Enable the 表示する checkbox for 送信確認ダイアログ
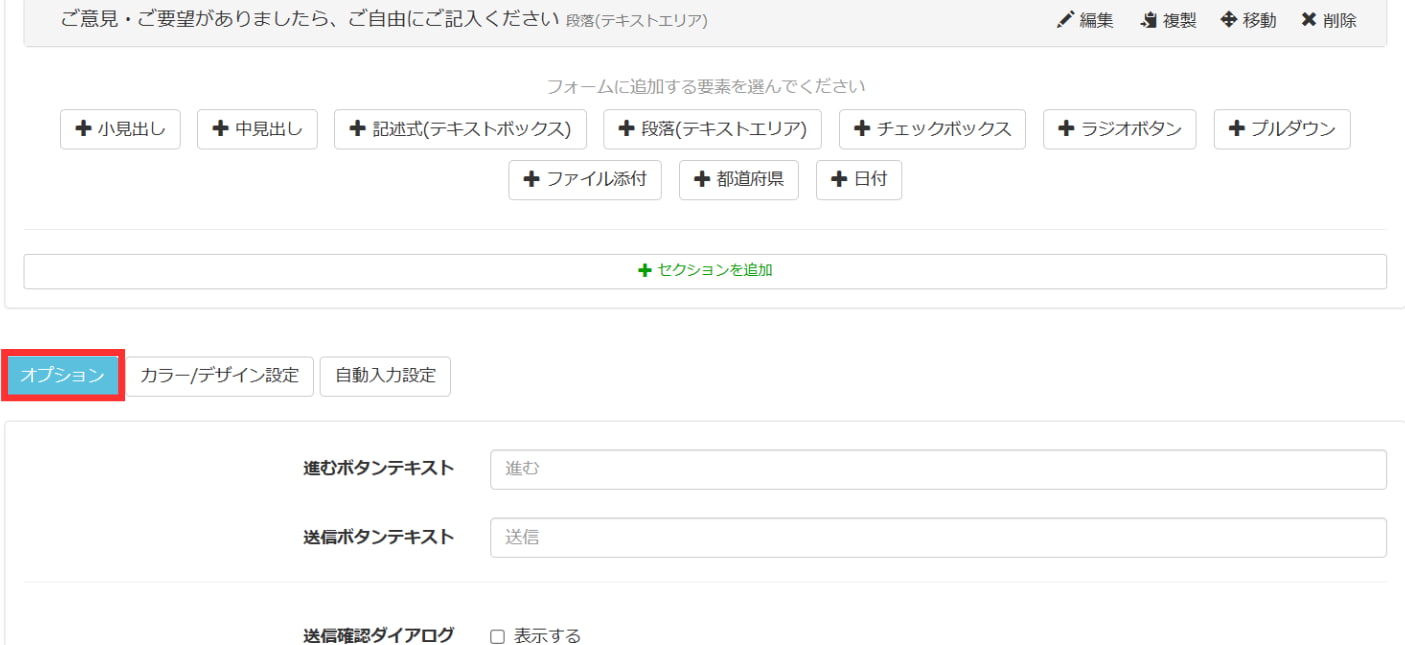This screenshot has width=1405, height=645. 497,635
